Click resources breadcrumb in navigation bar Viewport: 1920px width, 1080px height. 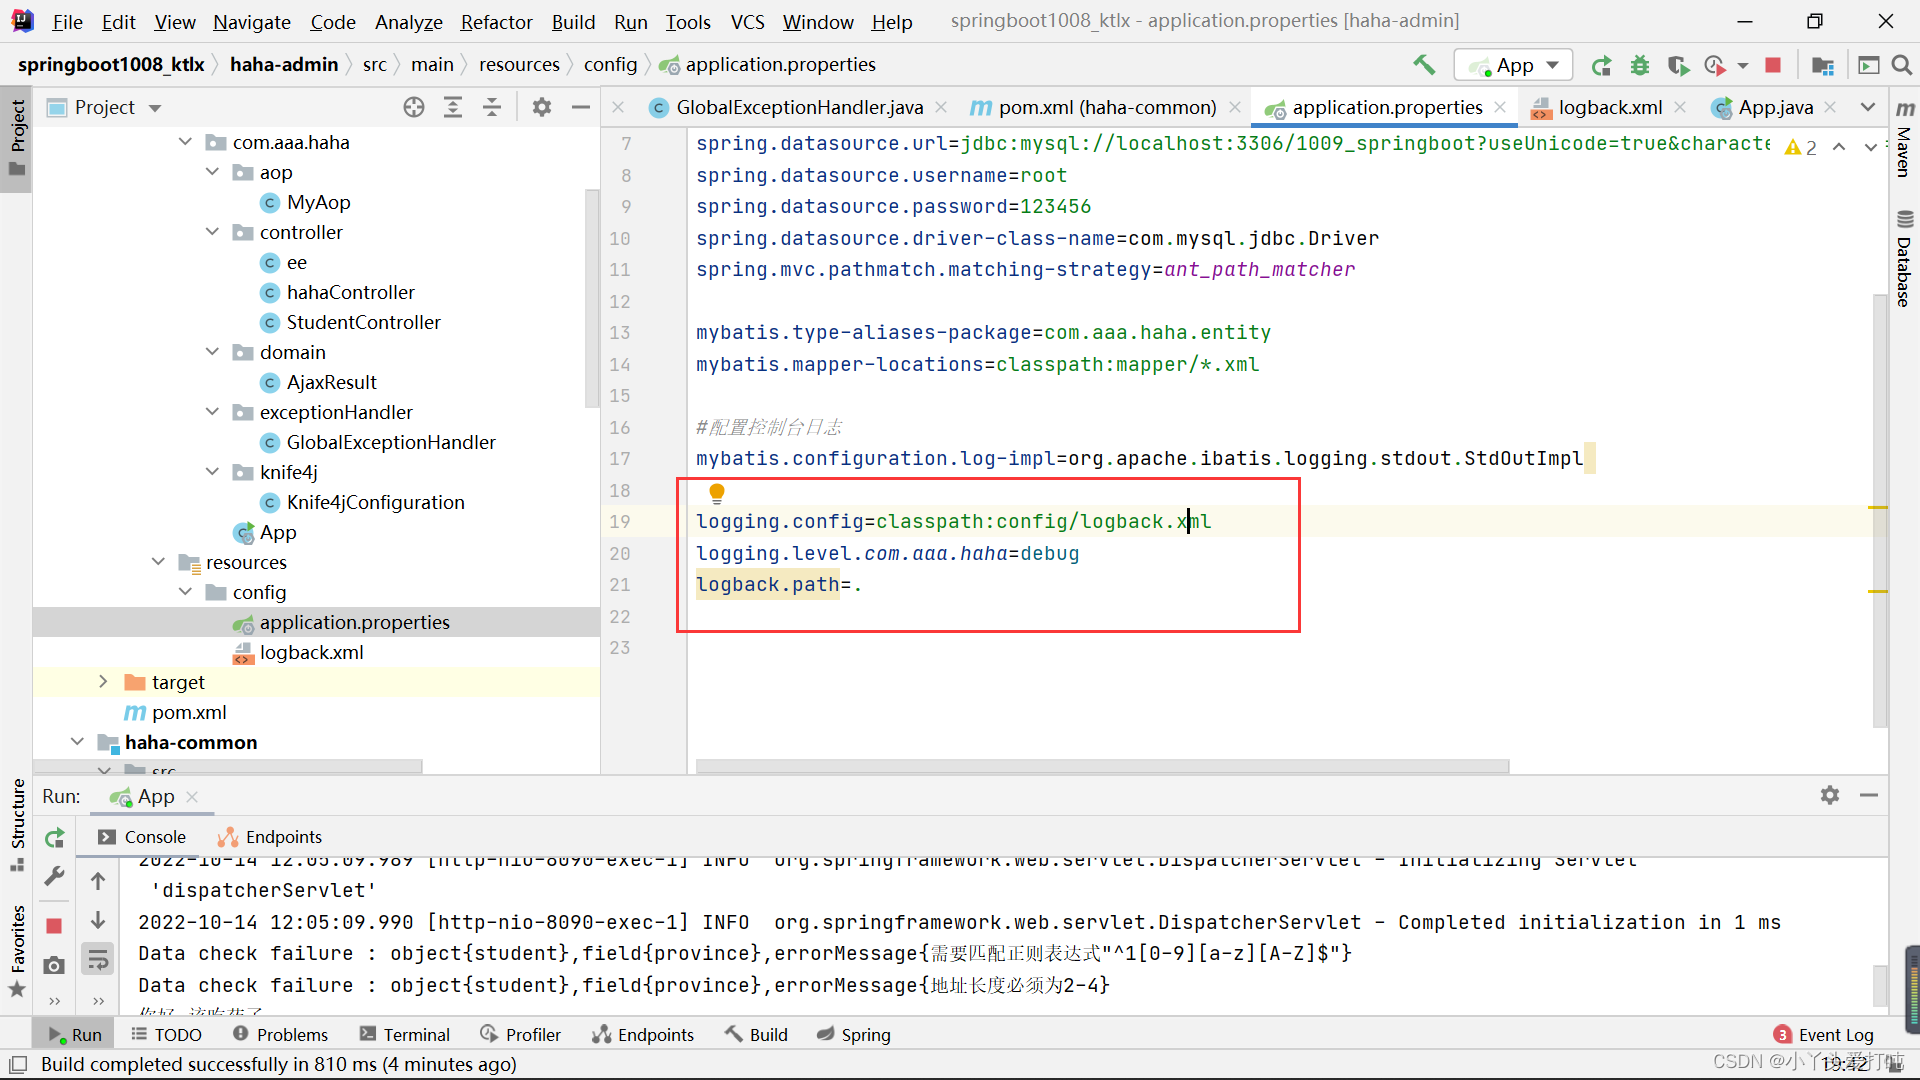(519, 65)
